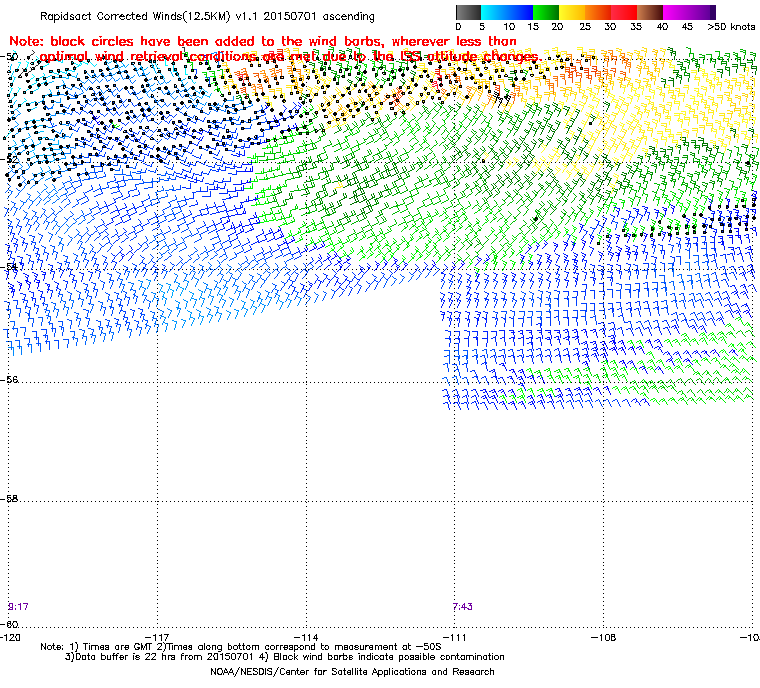Click the '-108' longitude axis label
The image size is (760, 688).
603,637
